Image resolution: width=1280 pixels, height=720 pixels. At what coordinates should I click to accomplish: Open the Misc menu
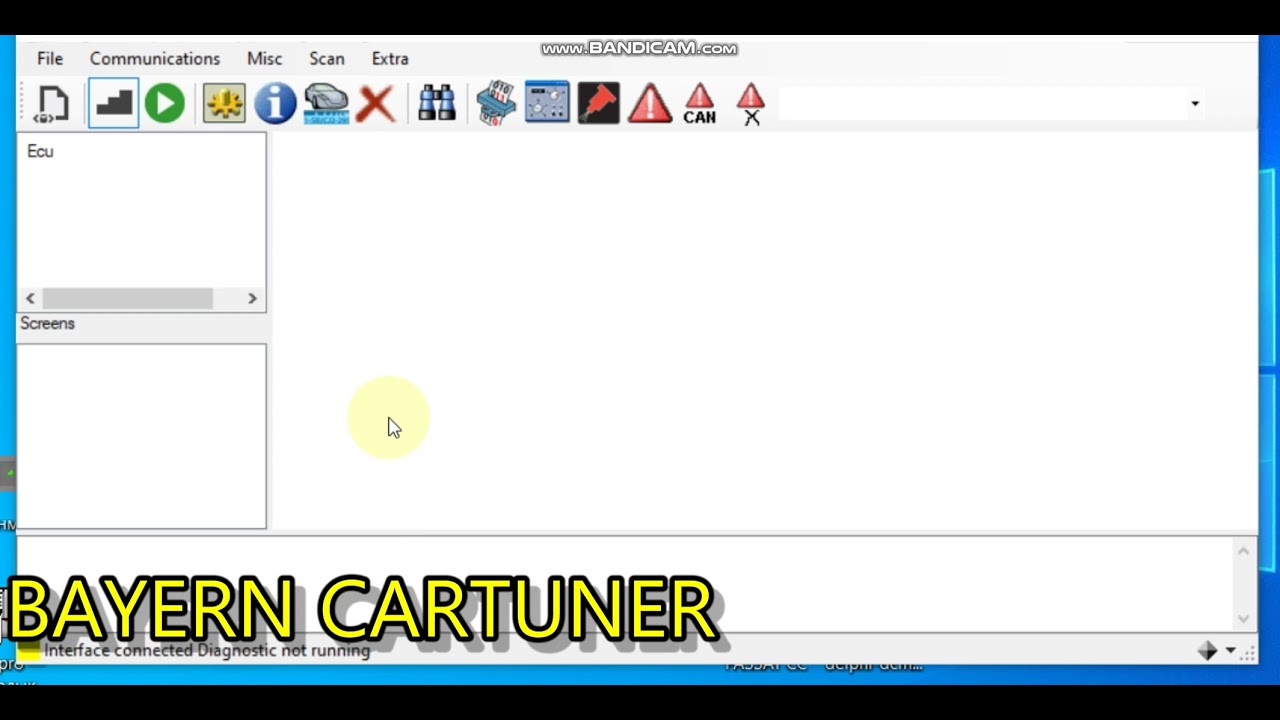point(265,59)
